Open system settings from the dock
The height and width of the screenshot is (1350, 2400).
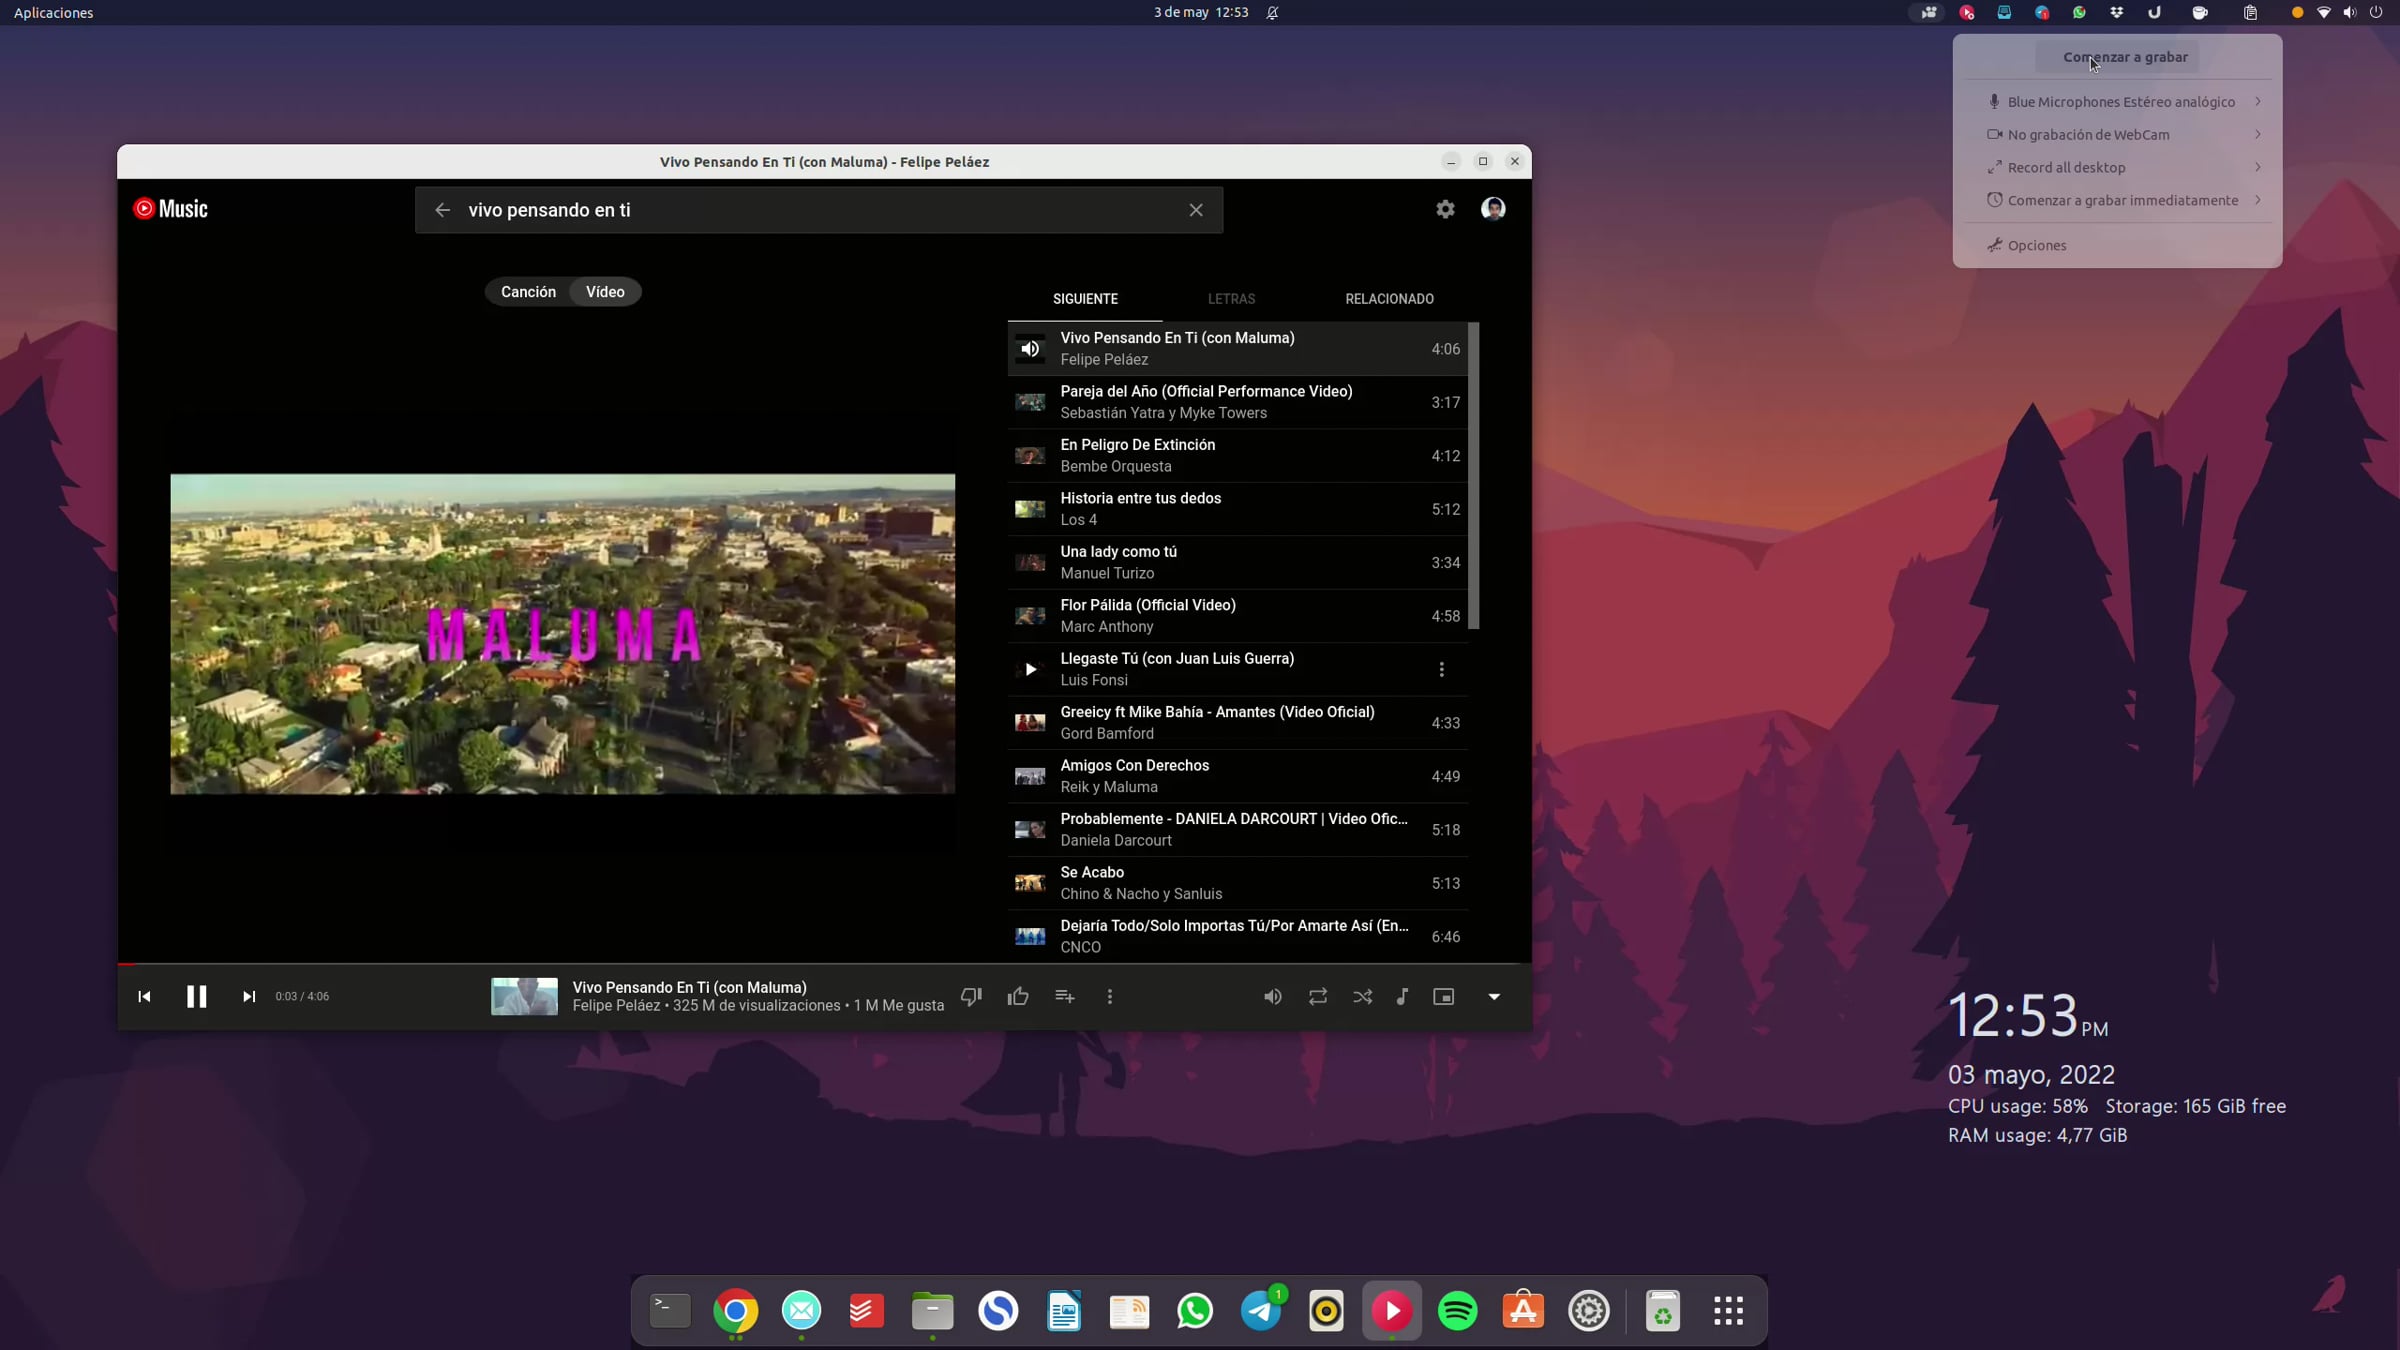1589,1311
